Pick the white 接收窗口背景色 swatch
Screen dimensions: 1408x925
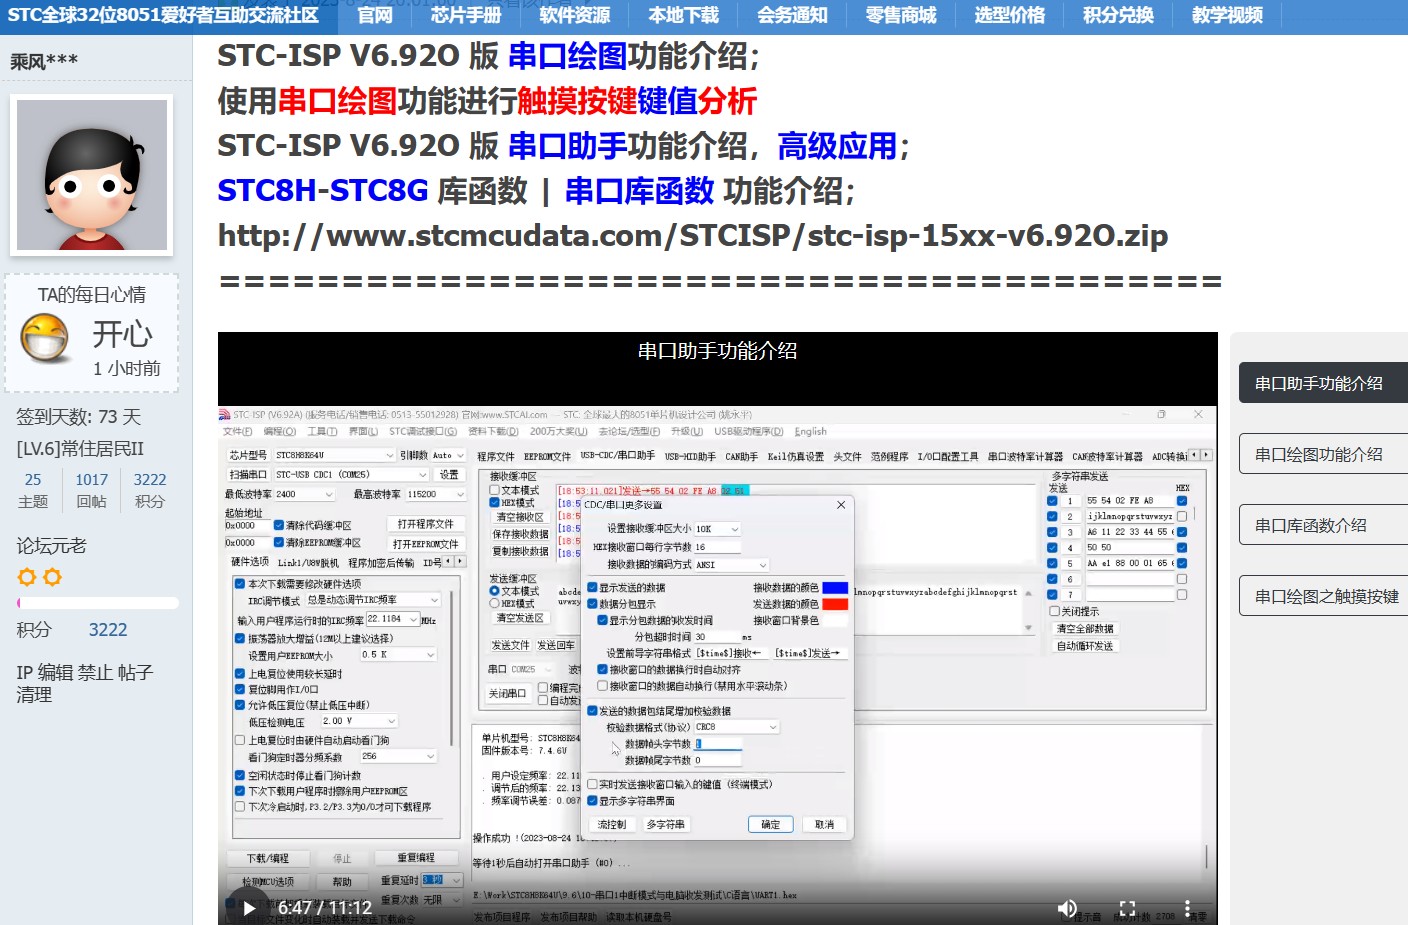click(835, 620)
